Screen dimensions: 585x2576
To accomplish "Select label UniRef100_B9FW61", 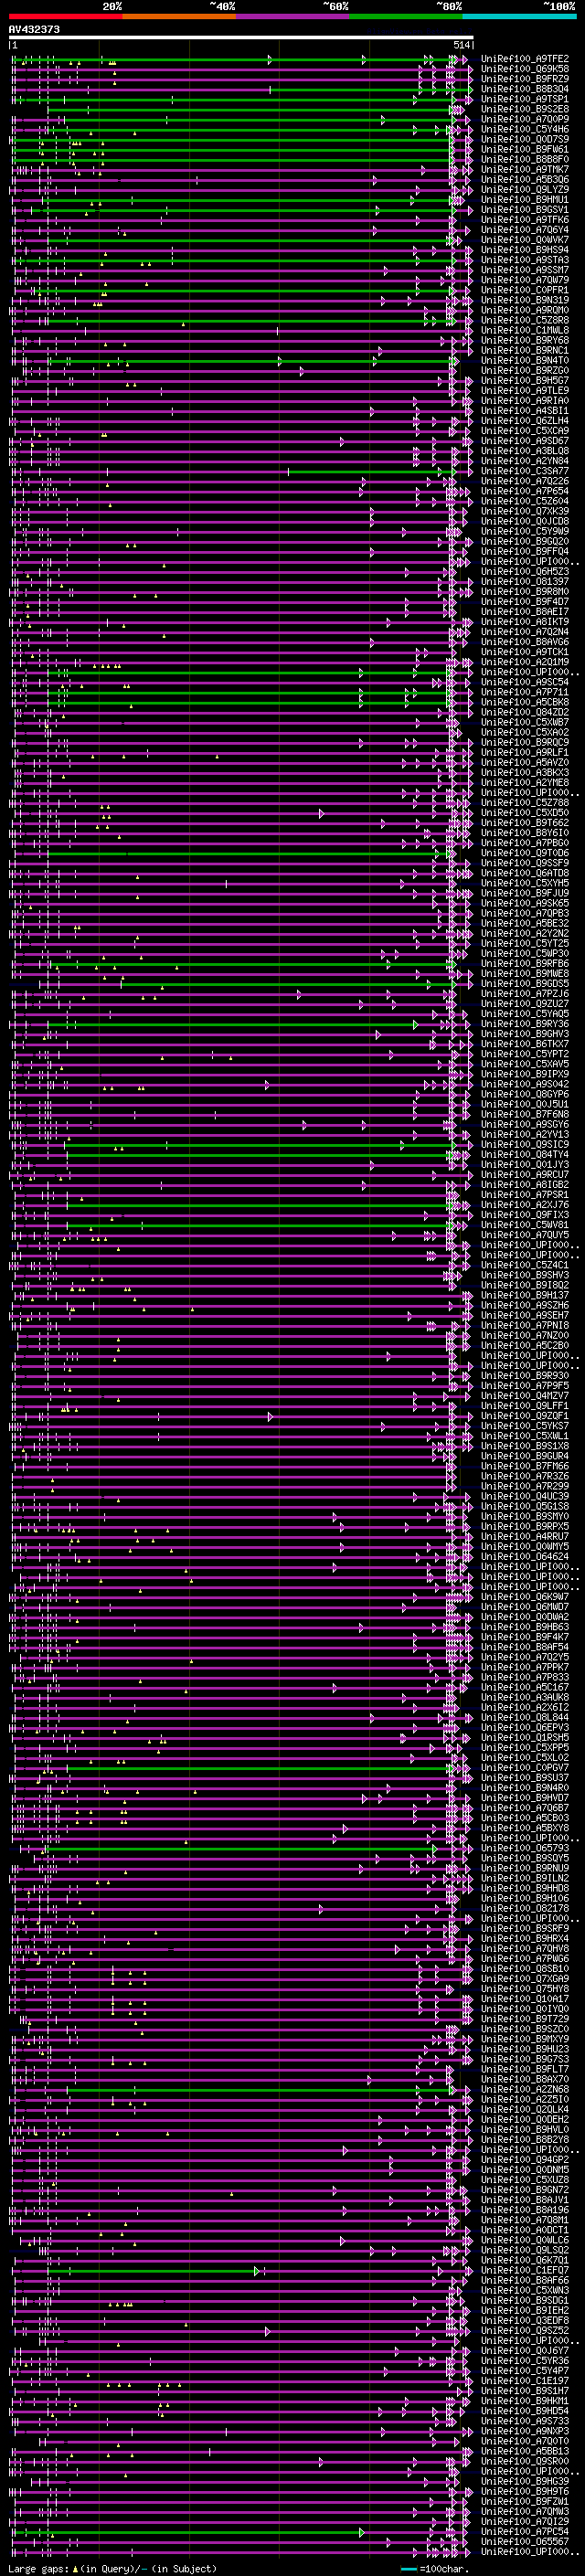I will click(525, 149).
